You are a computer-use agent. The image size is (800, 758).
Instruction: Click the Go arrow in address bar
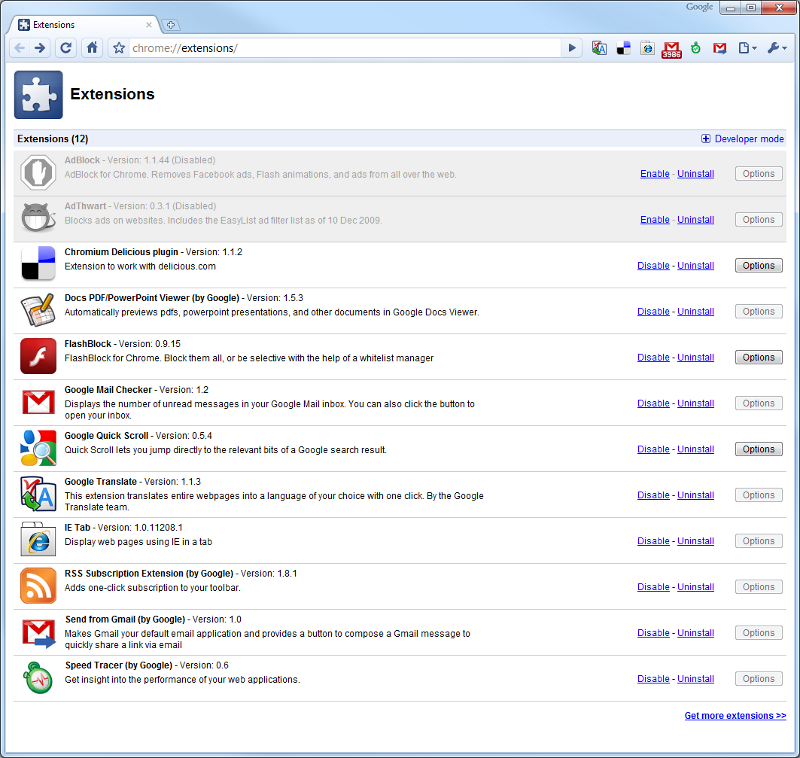click(572, 48)
